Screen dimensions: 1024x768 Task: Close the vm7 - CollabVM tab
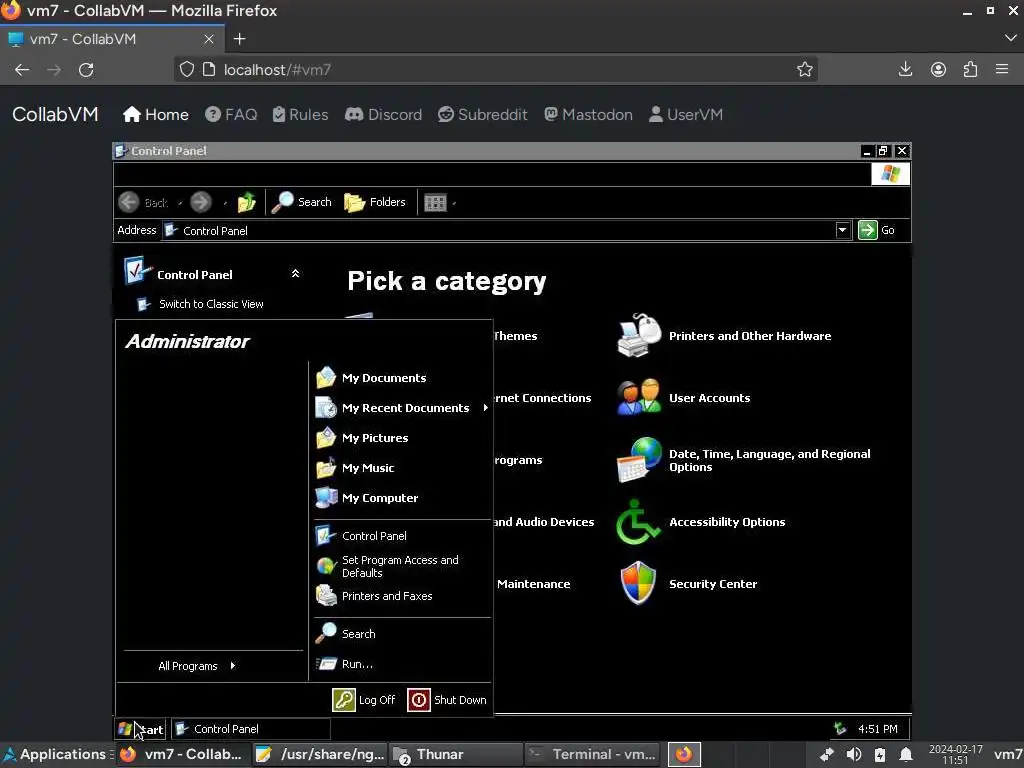pos(209,39)
